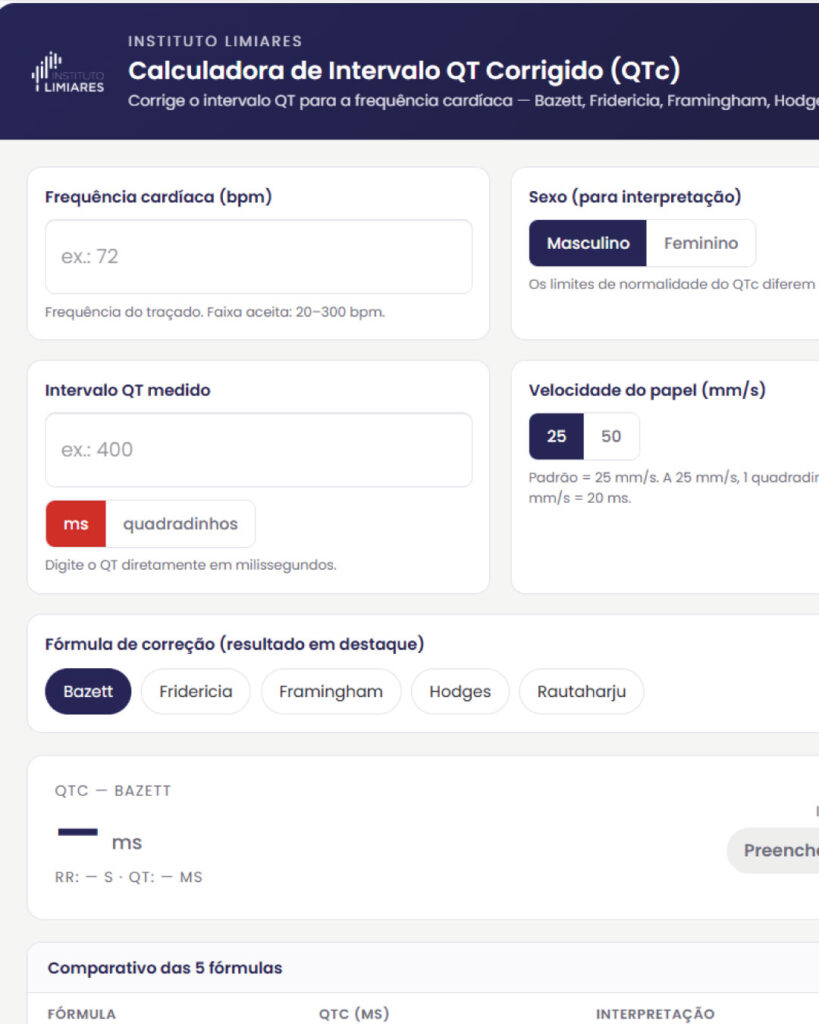Click the QTC (MS) column header
819x1024 pixels.
354,1014
